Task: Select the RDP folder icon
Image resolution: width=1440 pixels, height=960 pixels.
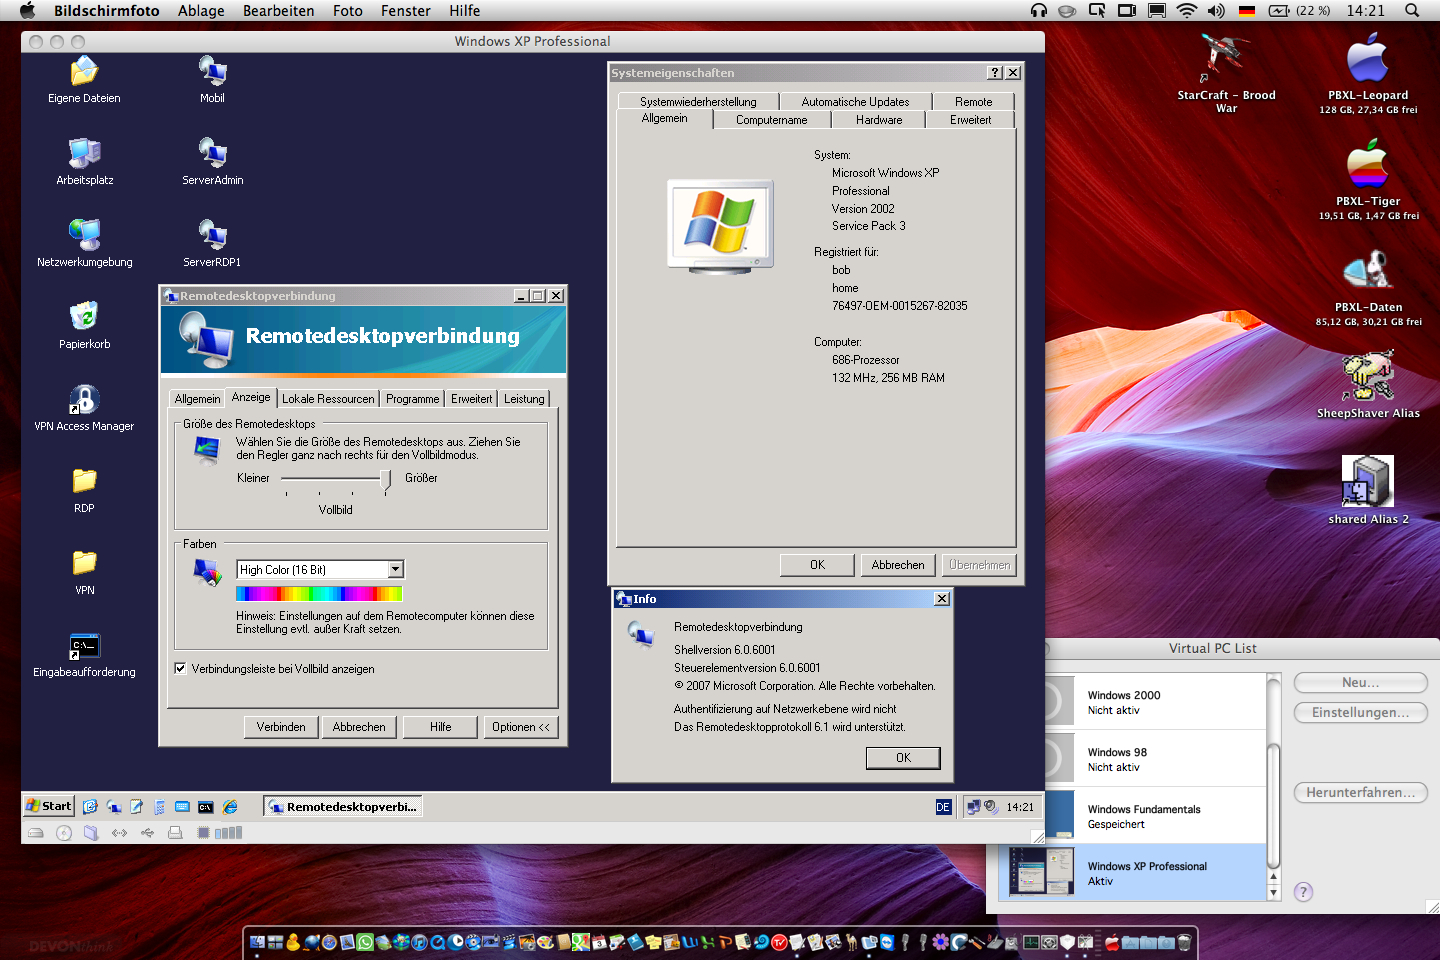Action: click(84, 490)
